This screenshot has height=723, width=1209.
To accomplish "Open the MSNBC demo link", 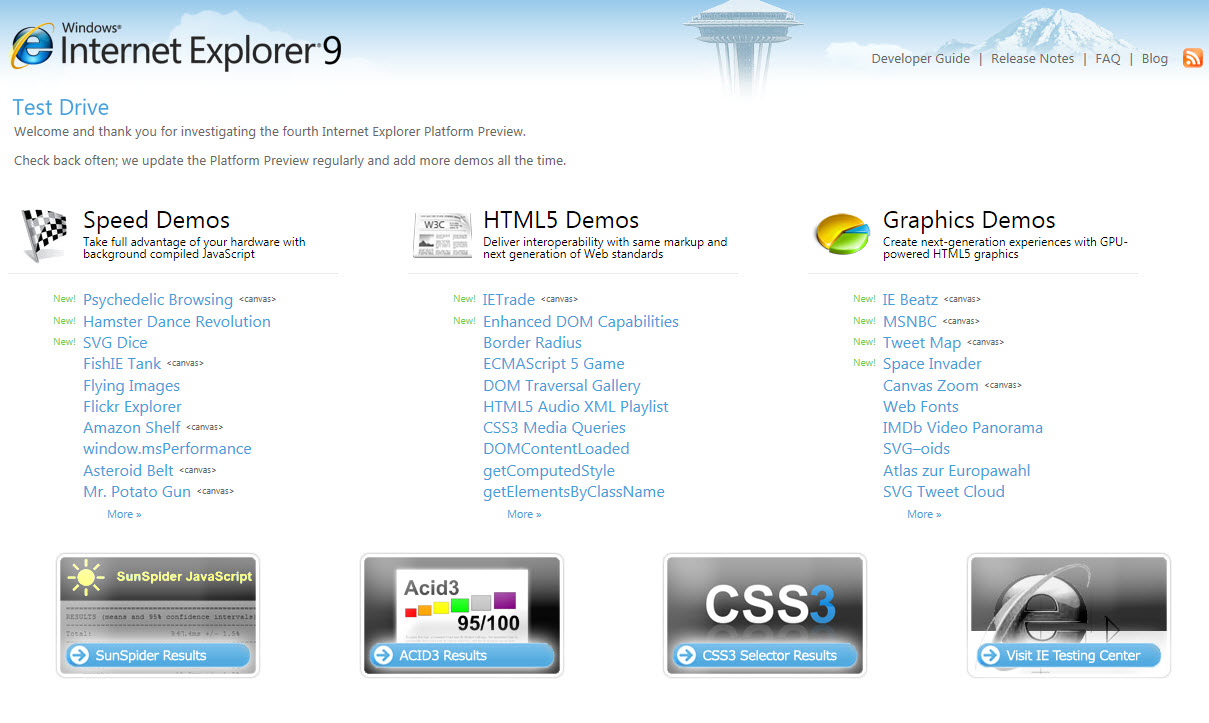I will (x=910, y=321).
